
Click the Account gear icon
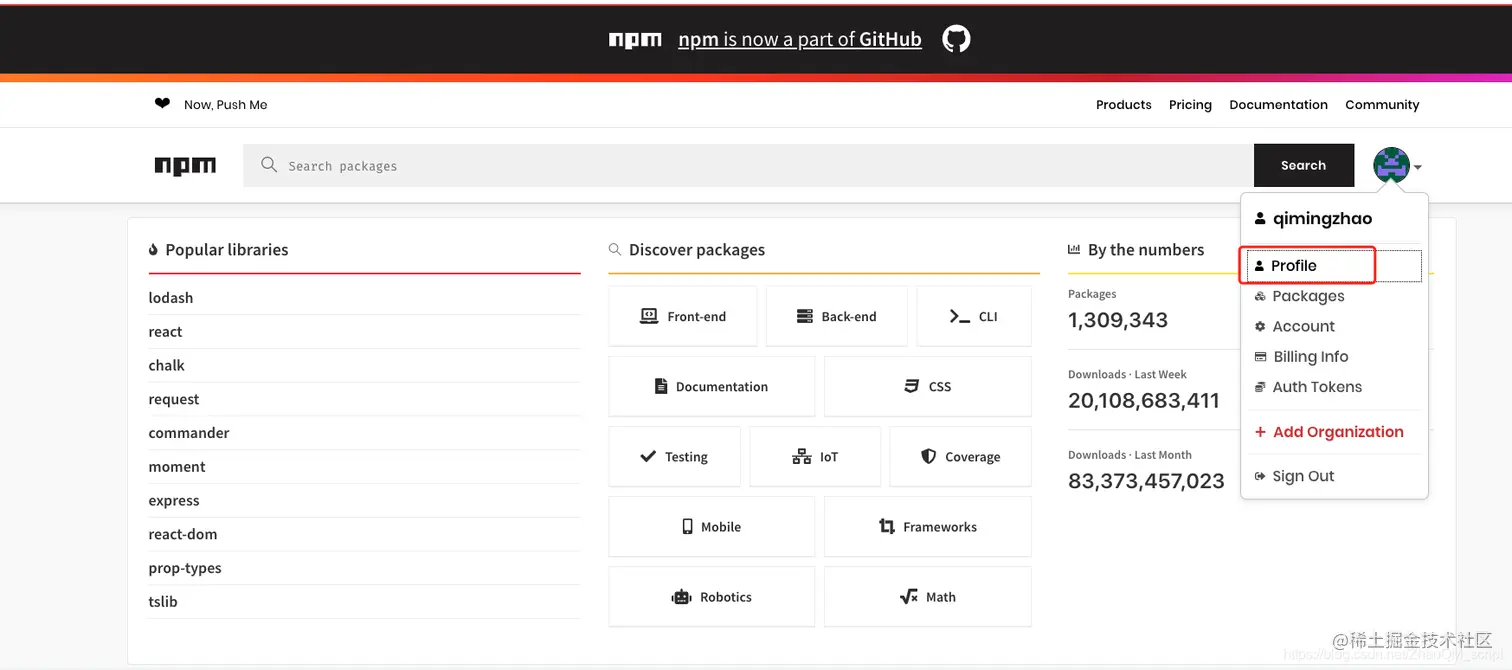tap(1260, 327)
